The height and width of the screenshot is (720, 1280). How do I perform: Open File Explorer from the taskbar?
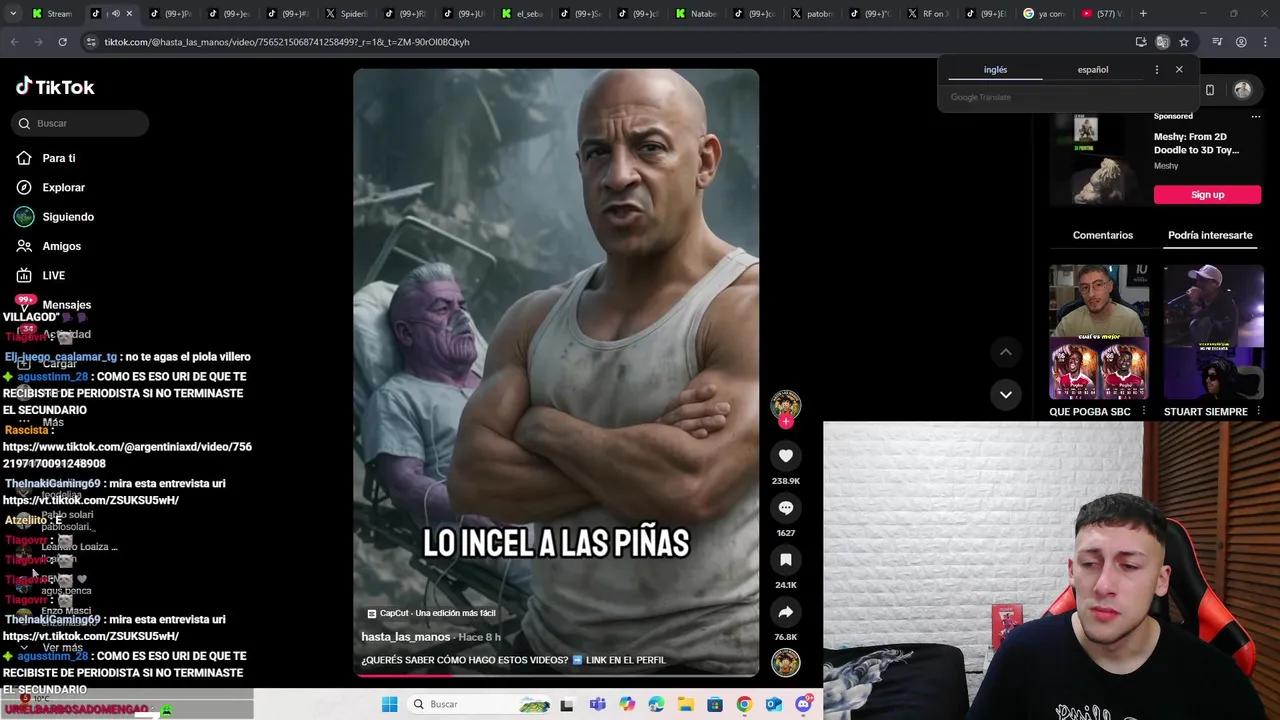[686, 704]
